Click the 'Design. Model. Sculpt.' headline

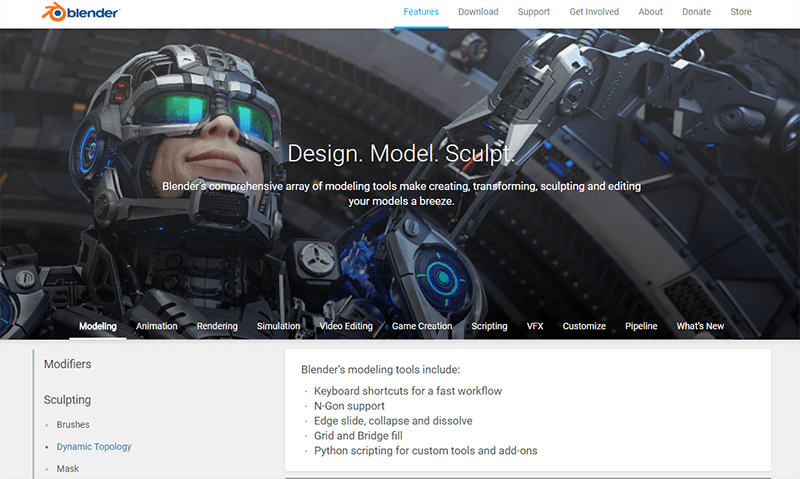click(x=400, y=154)
